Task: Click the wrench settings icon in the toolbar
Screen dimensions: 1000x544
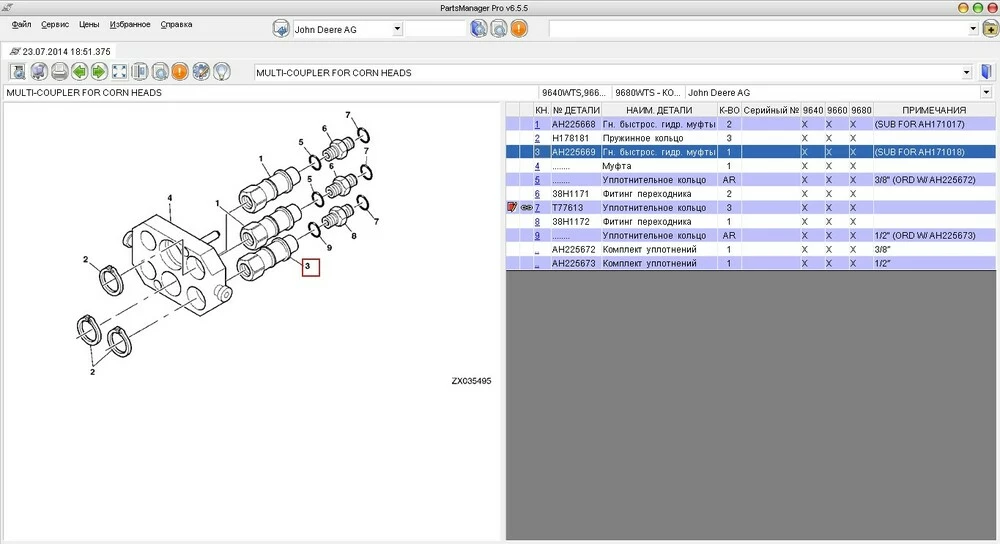Action: (200, 72)
